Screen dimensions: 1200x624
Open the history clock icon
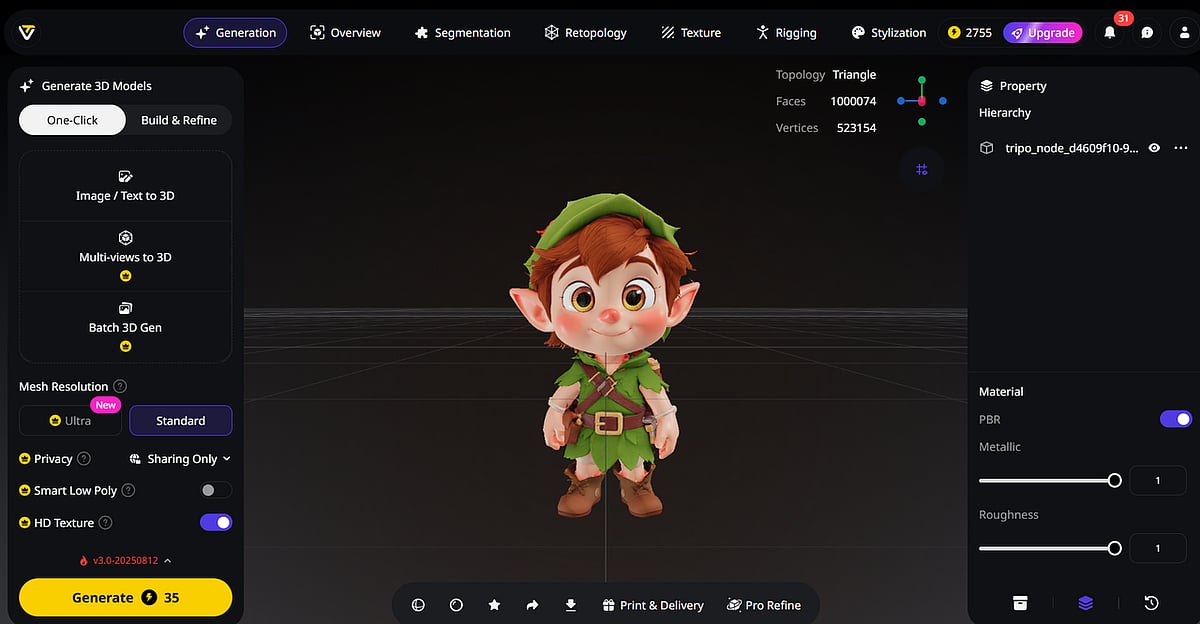click(1151, 603)
